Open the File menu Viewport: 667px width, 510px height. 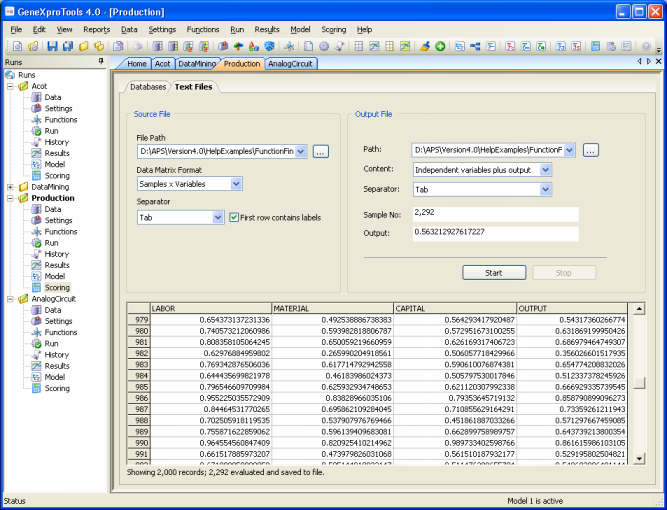(x=16, y=29)
